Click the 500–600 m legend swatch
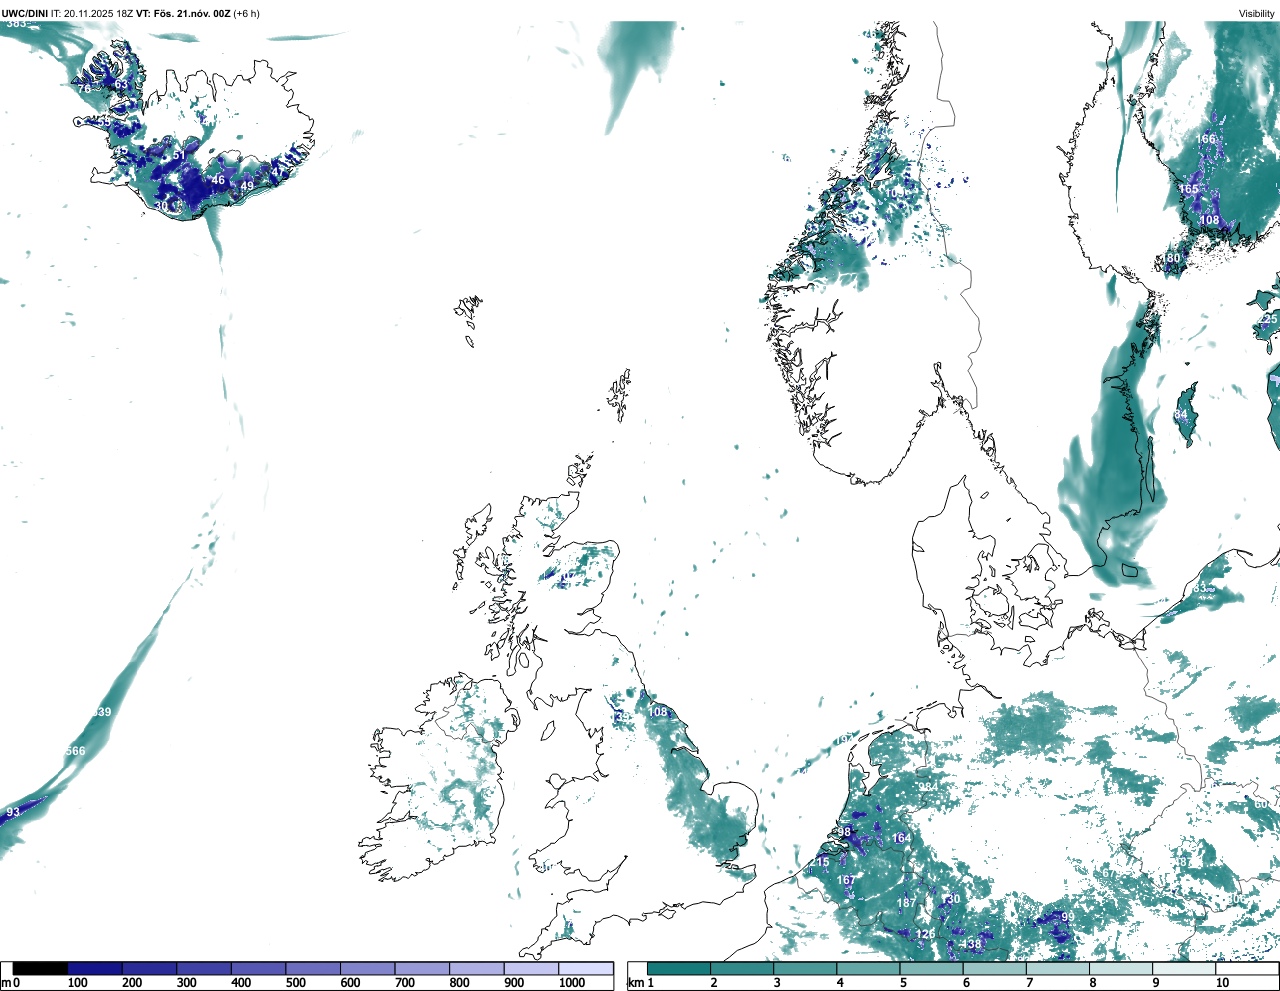This screenshot has width=1280, height=991. 313,969
